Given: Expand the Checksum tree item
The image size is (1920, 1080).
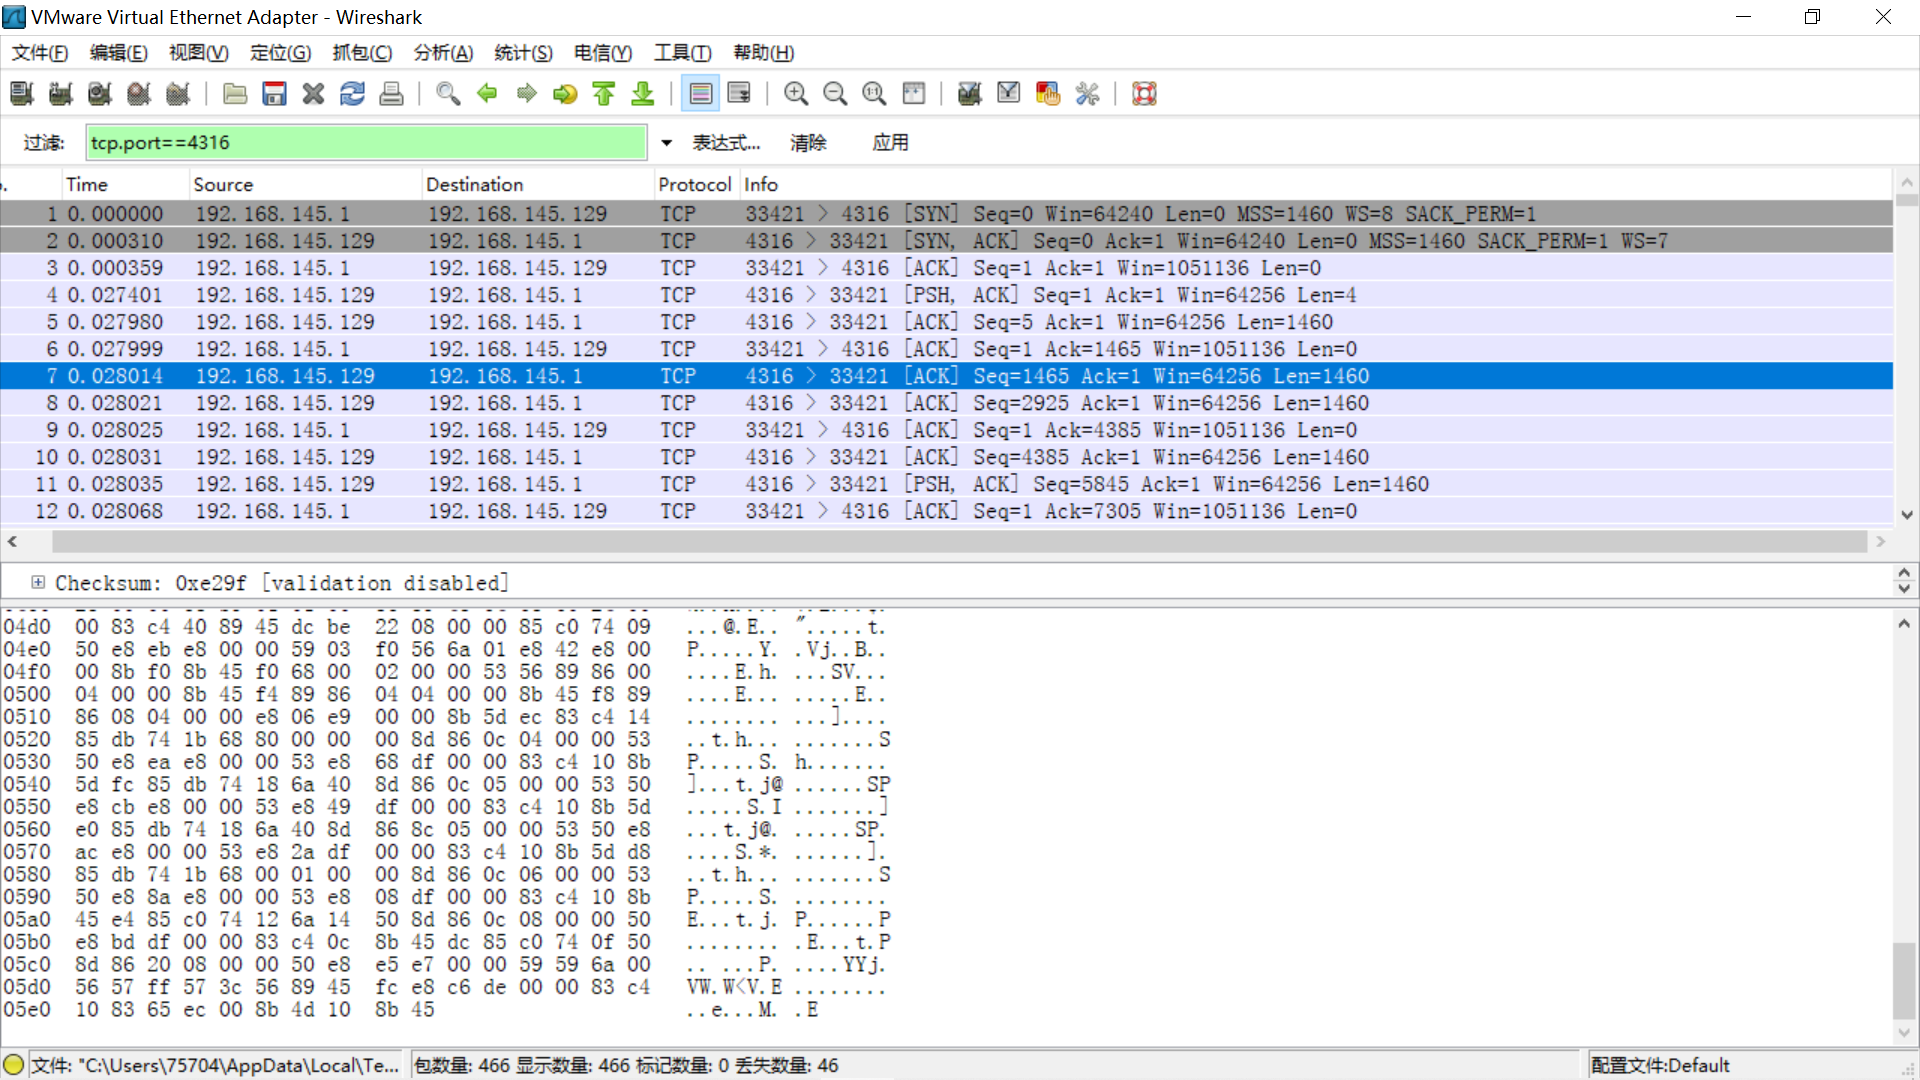Looking at the screenshot, I should [38, 582].
